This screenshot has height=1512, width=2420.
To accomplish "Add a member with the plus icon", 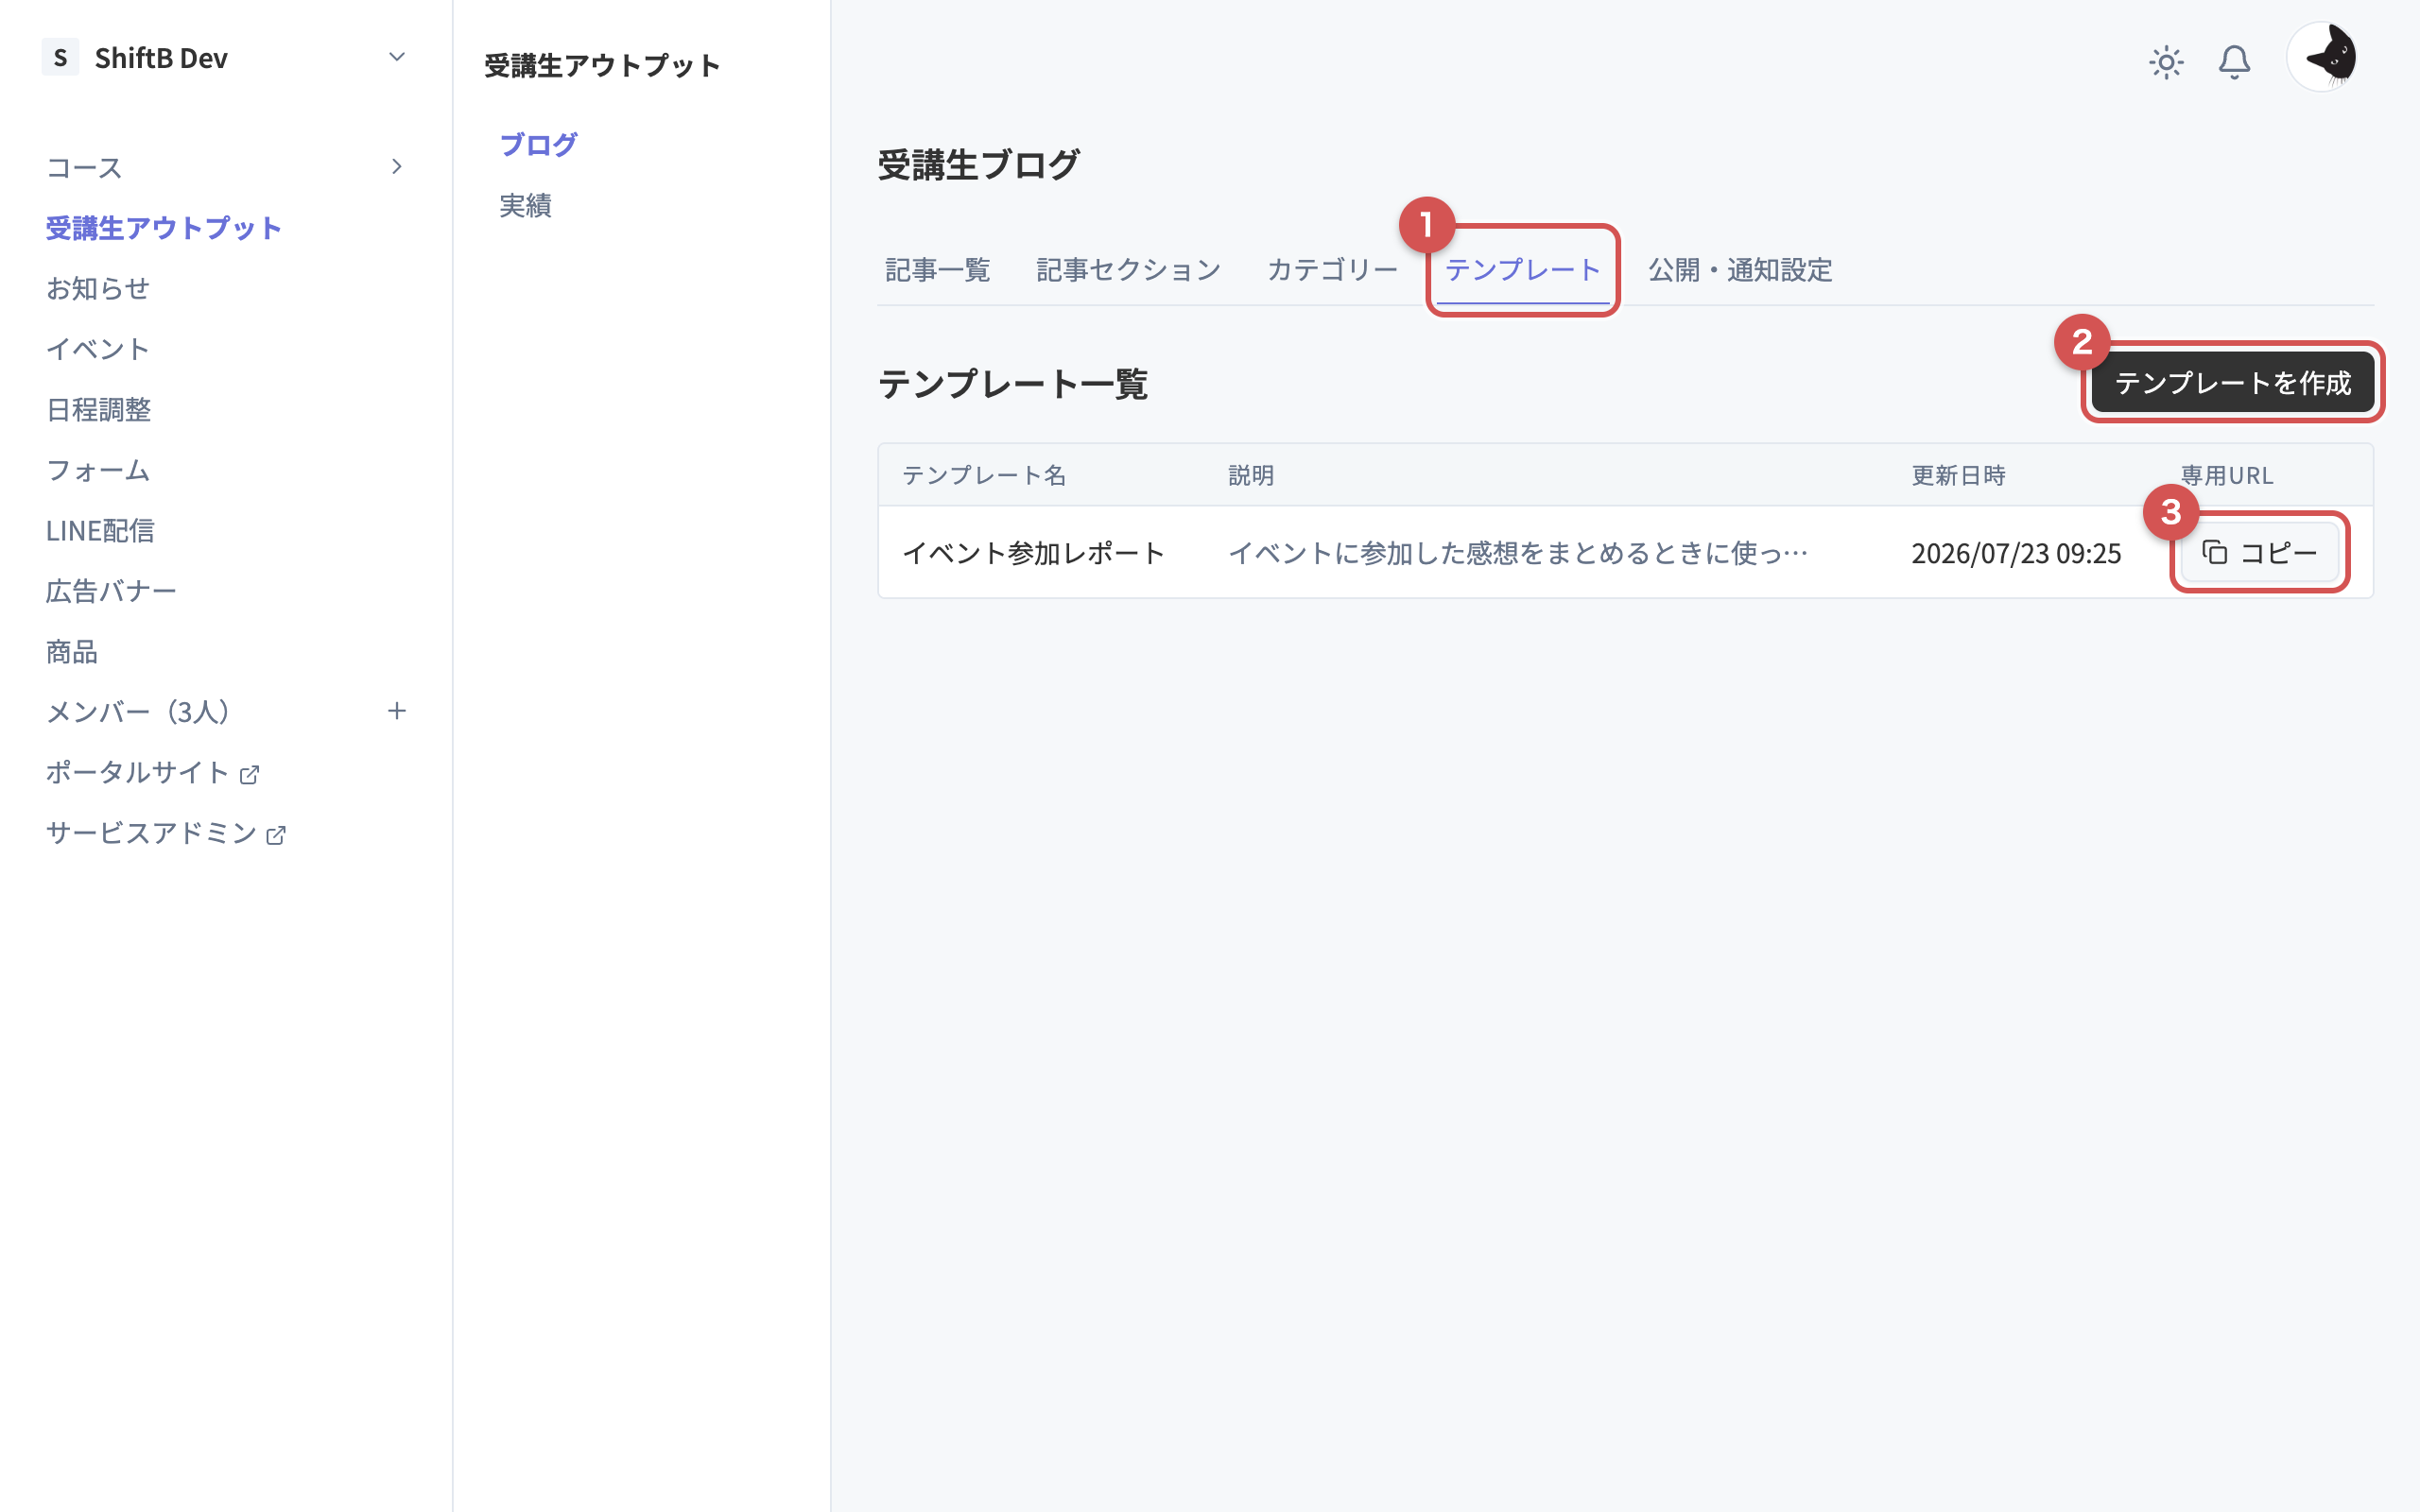I will 396,711.
